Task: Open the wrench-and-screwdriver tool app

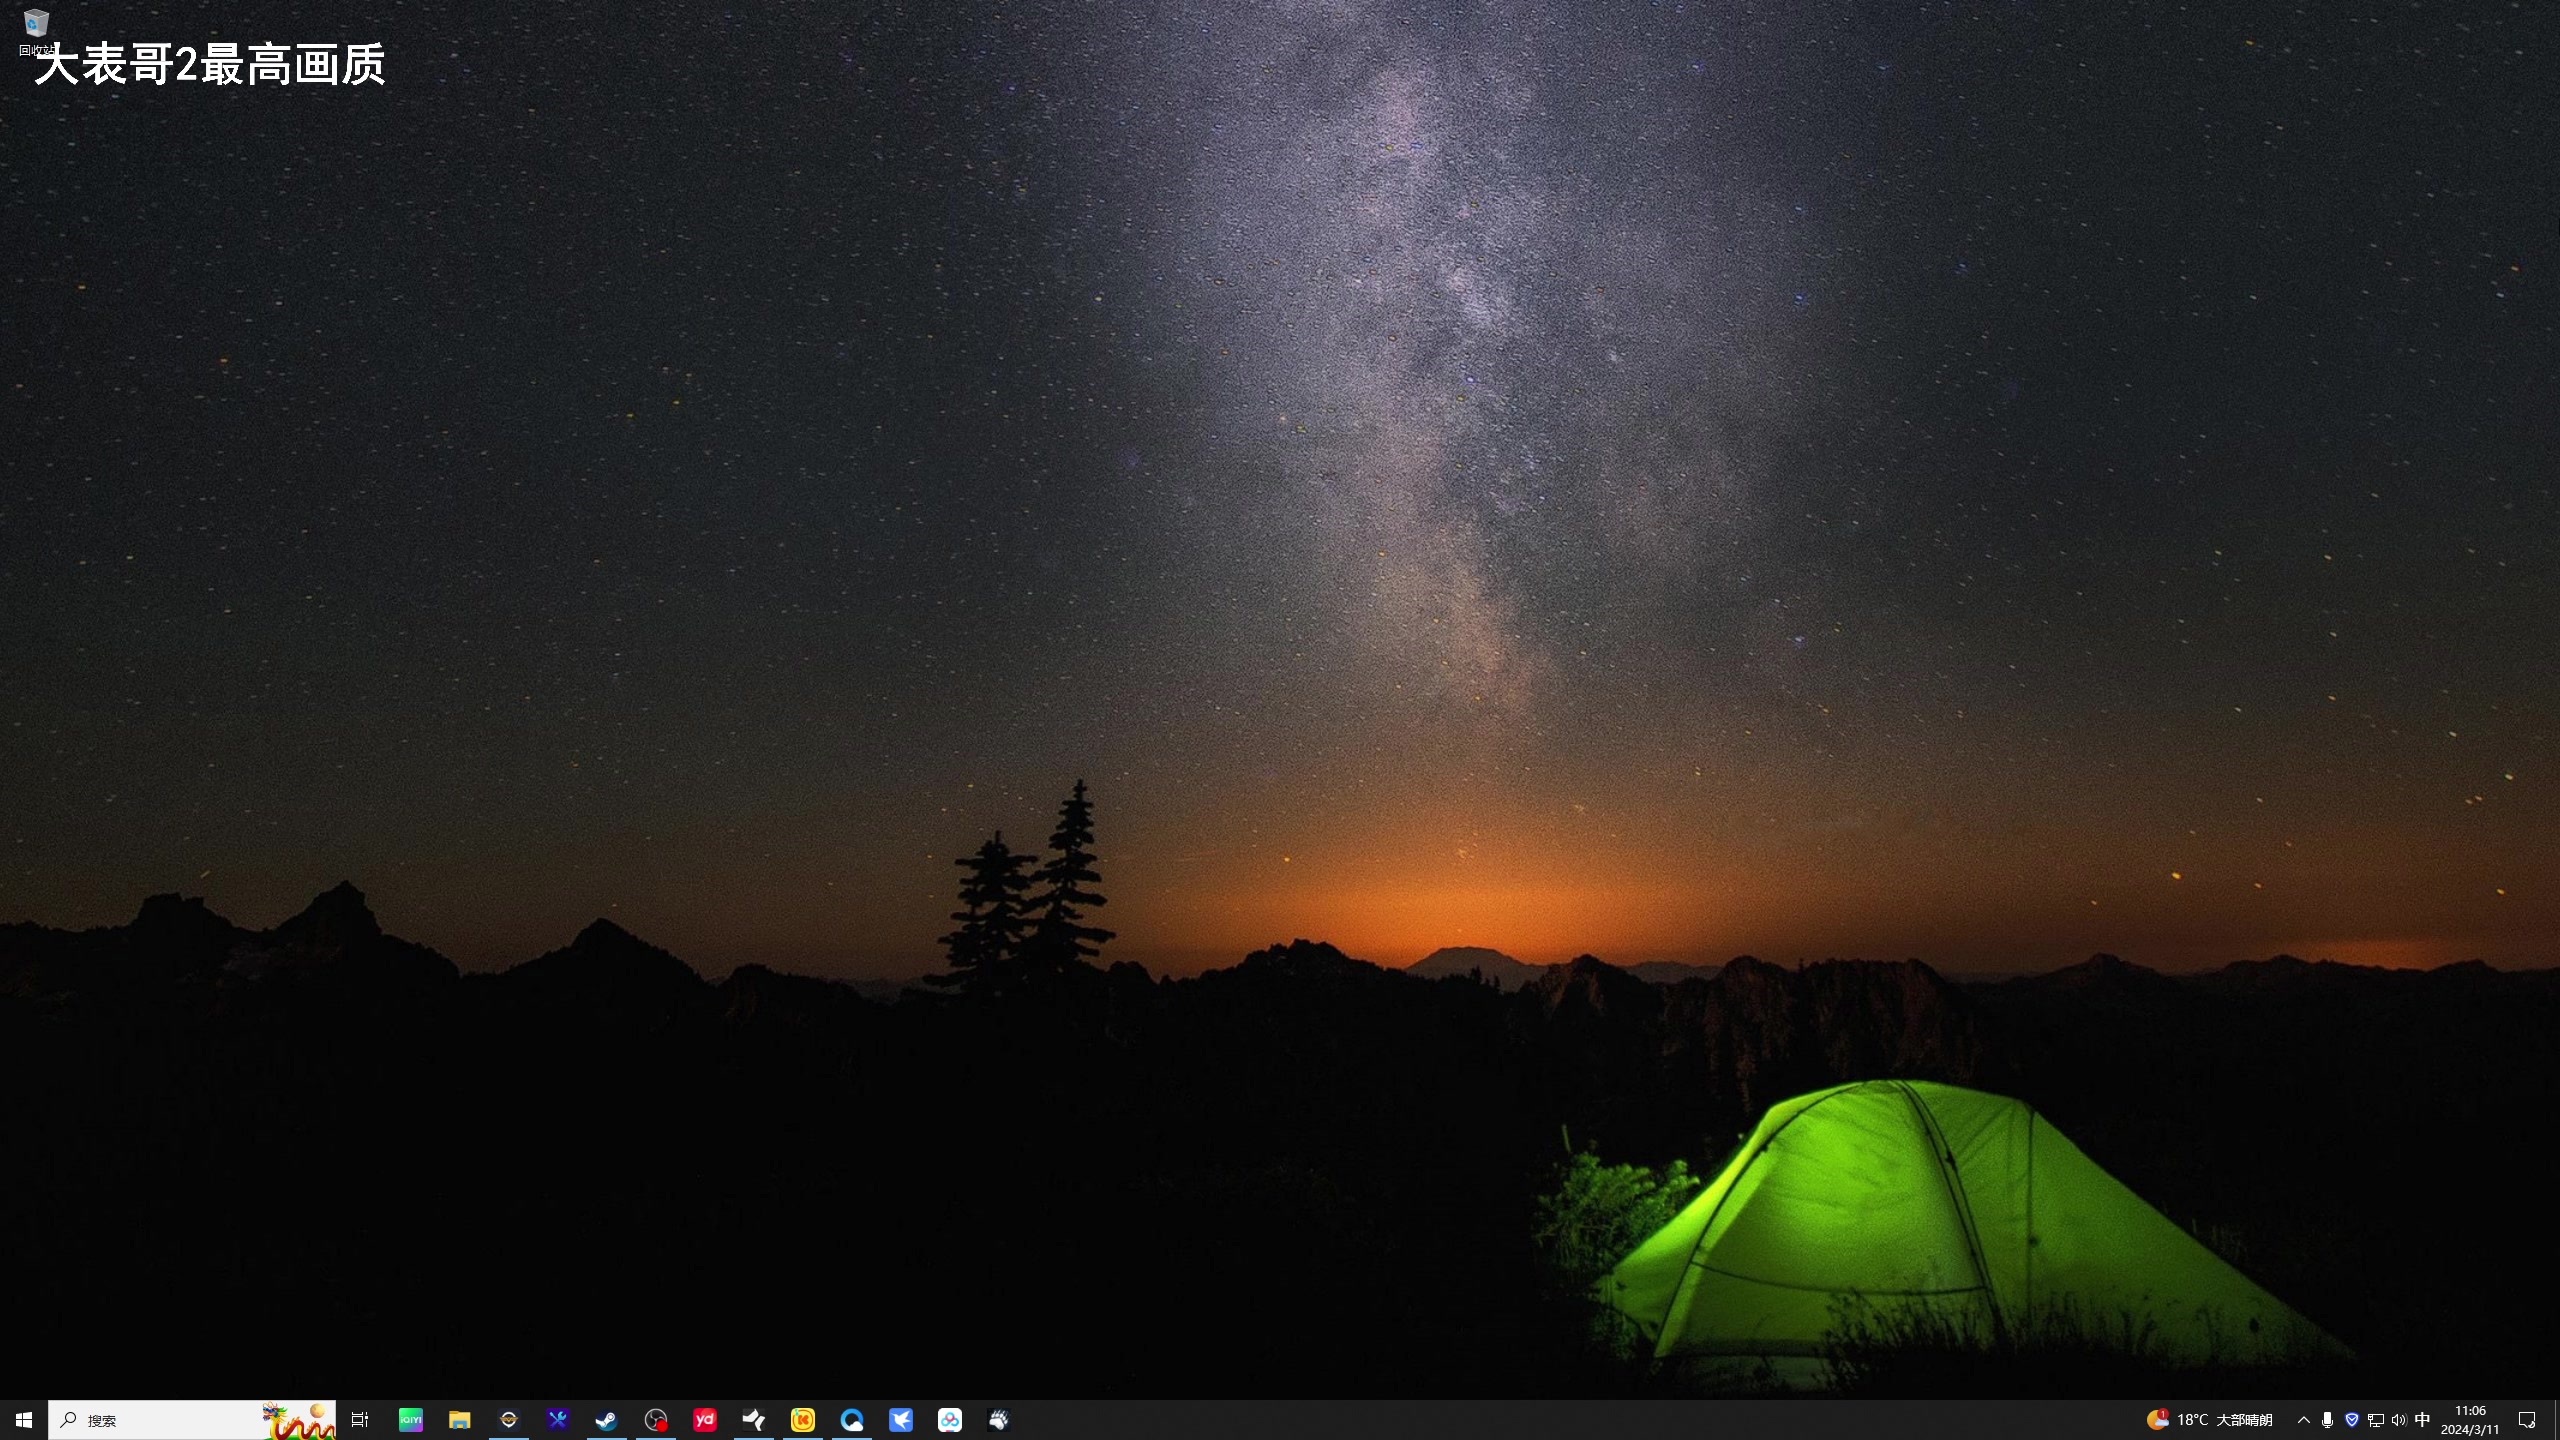Action: pyautogui.click(x=557, y=1420)
